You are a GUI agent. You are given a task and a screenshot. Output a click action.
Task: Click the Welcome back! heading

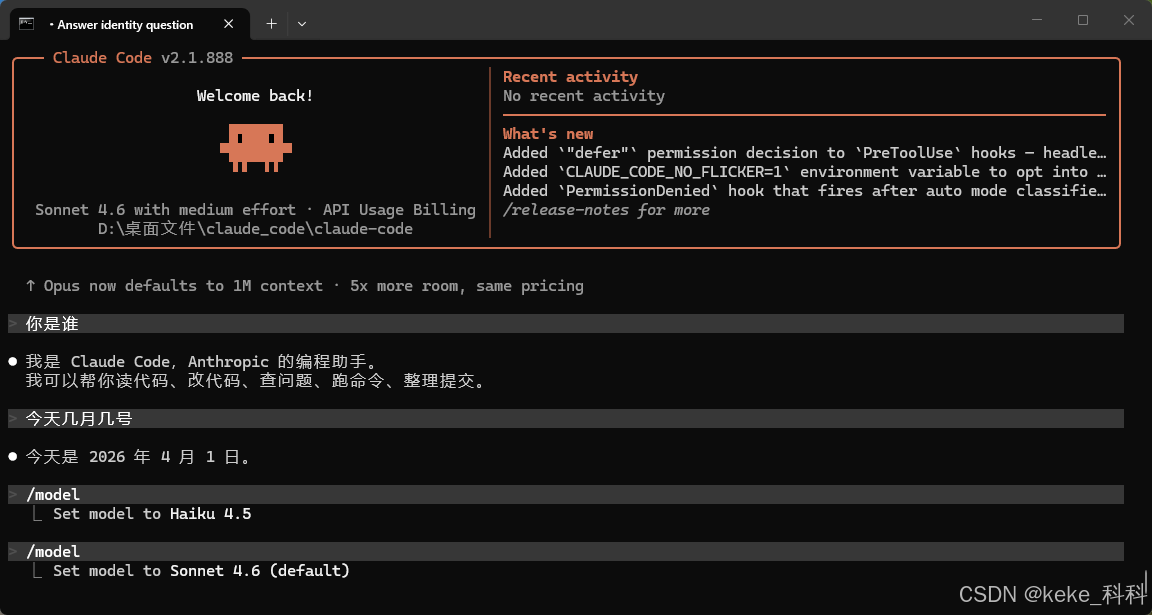255,96
